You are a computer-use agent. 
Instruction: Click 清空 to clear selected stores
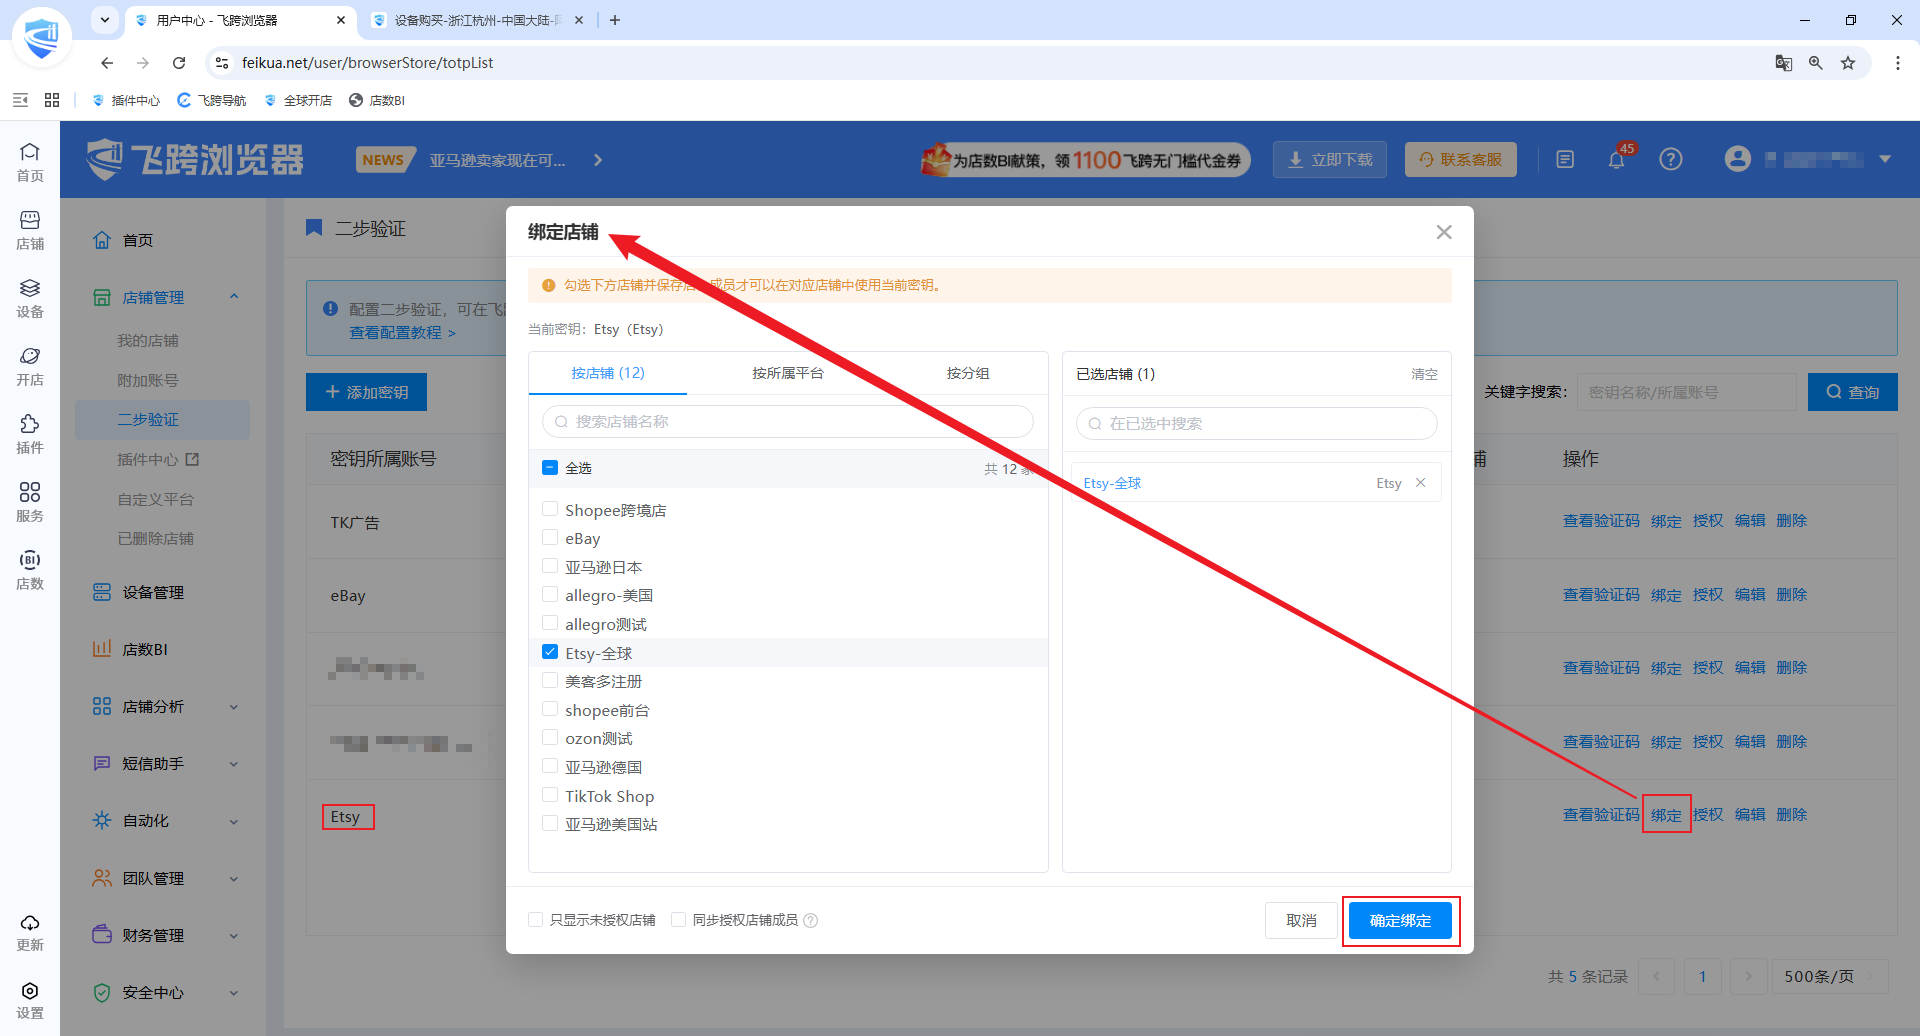coord(1425,374)
